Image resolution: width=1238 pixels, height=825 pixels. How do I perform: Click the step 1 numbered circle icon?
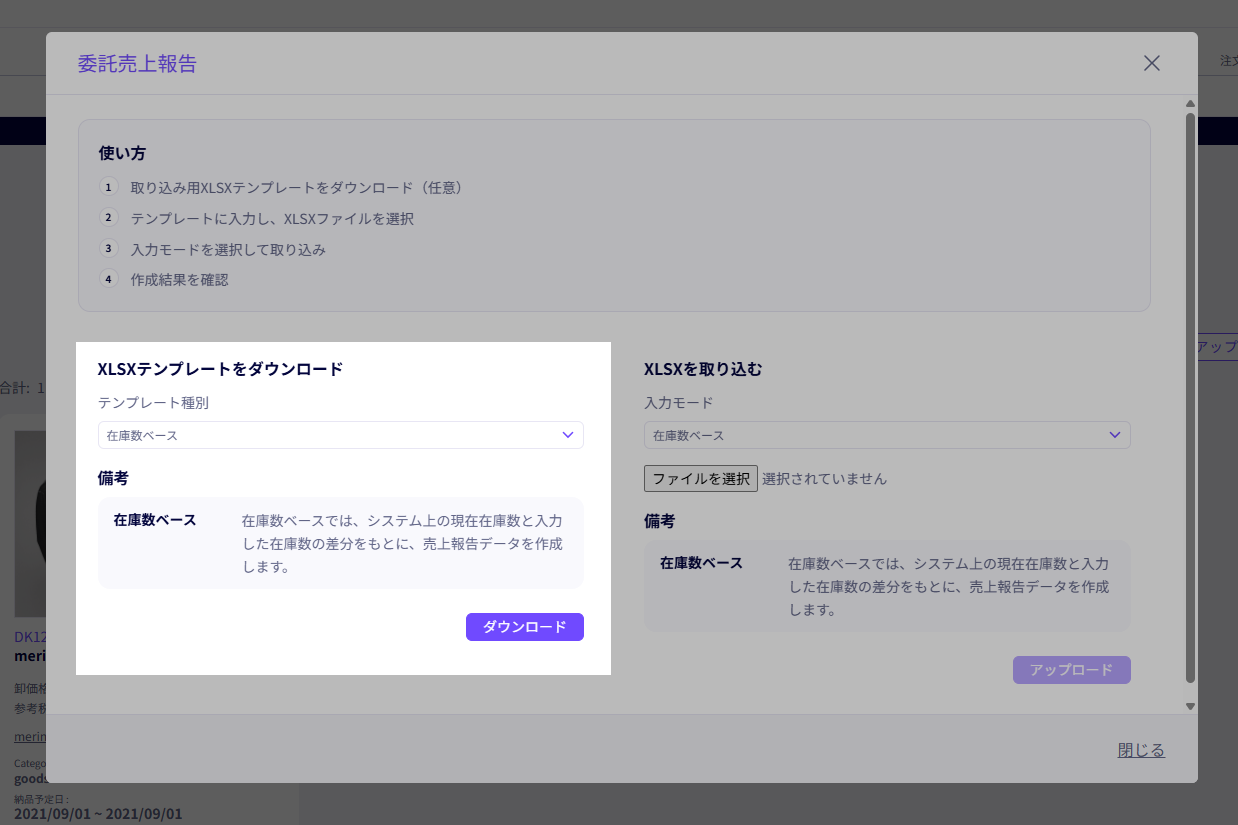pyautogui.click(x=109, y=187)
